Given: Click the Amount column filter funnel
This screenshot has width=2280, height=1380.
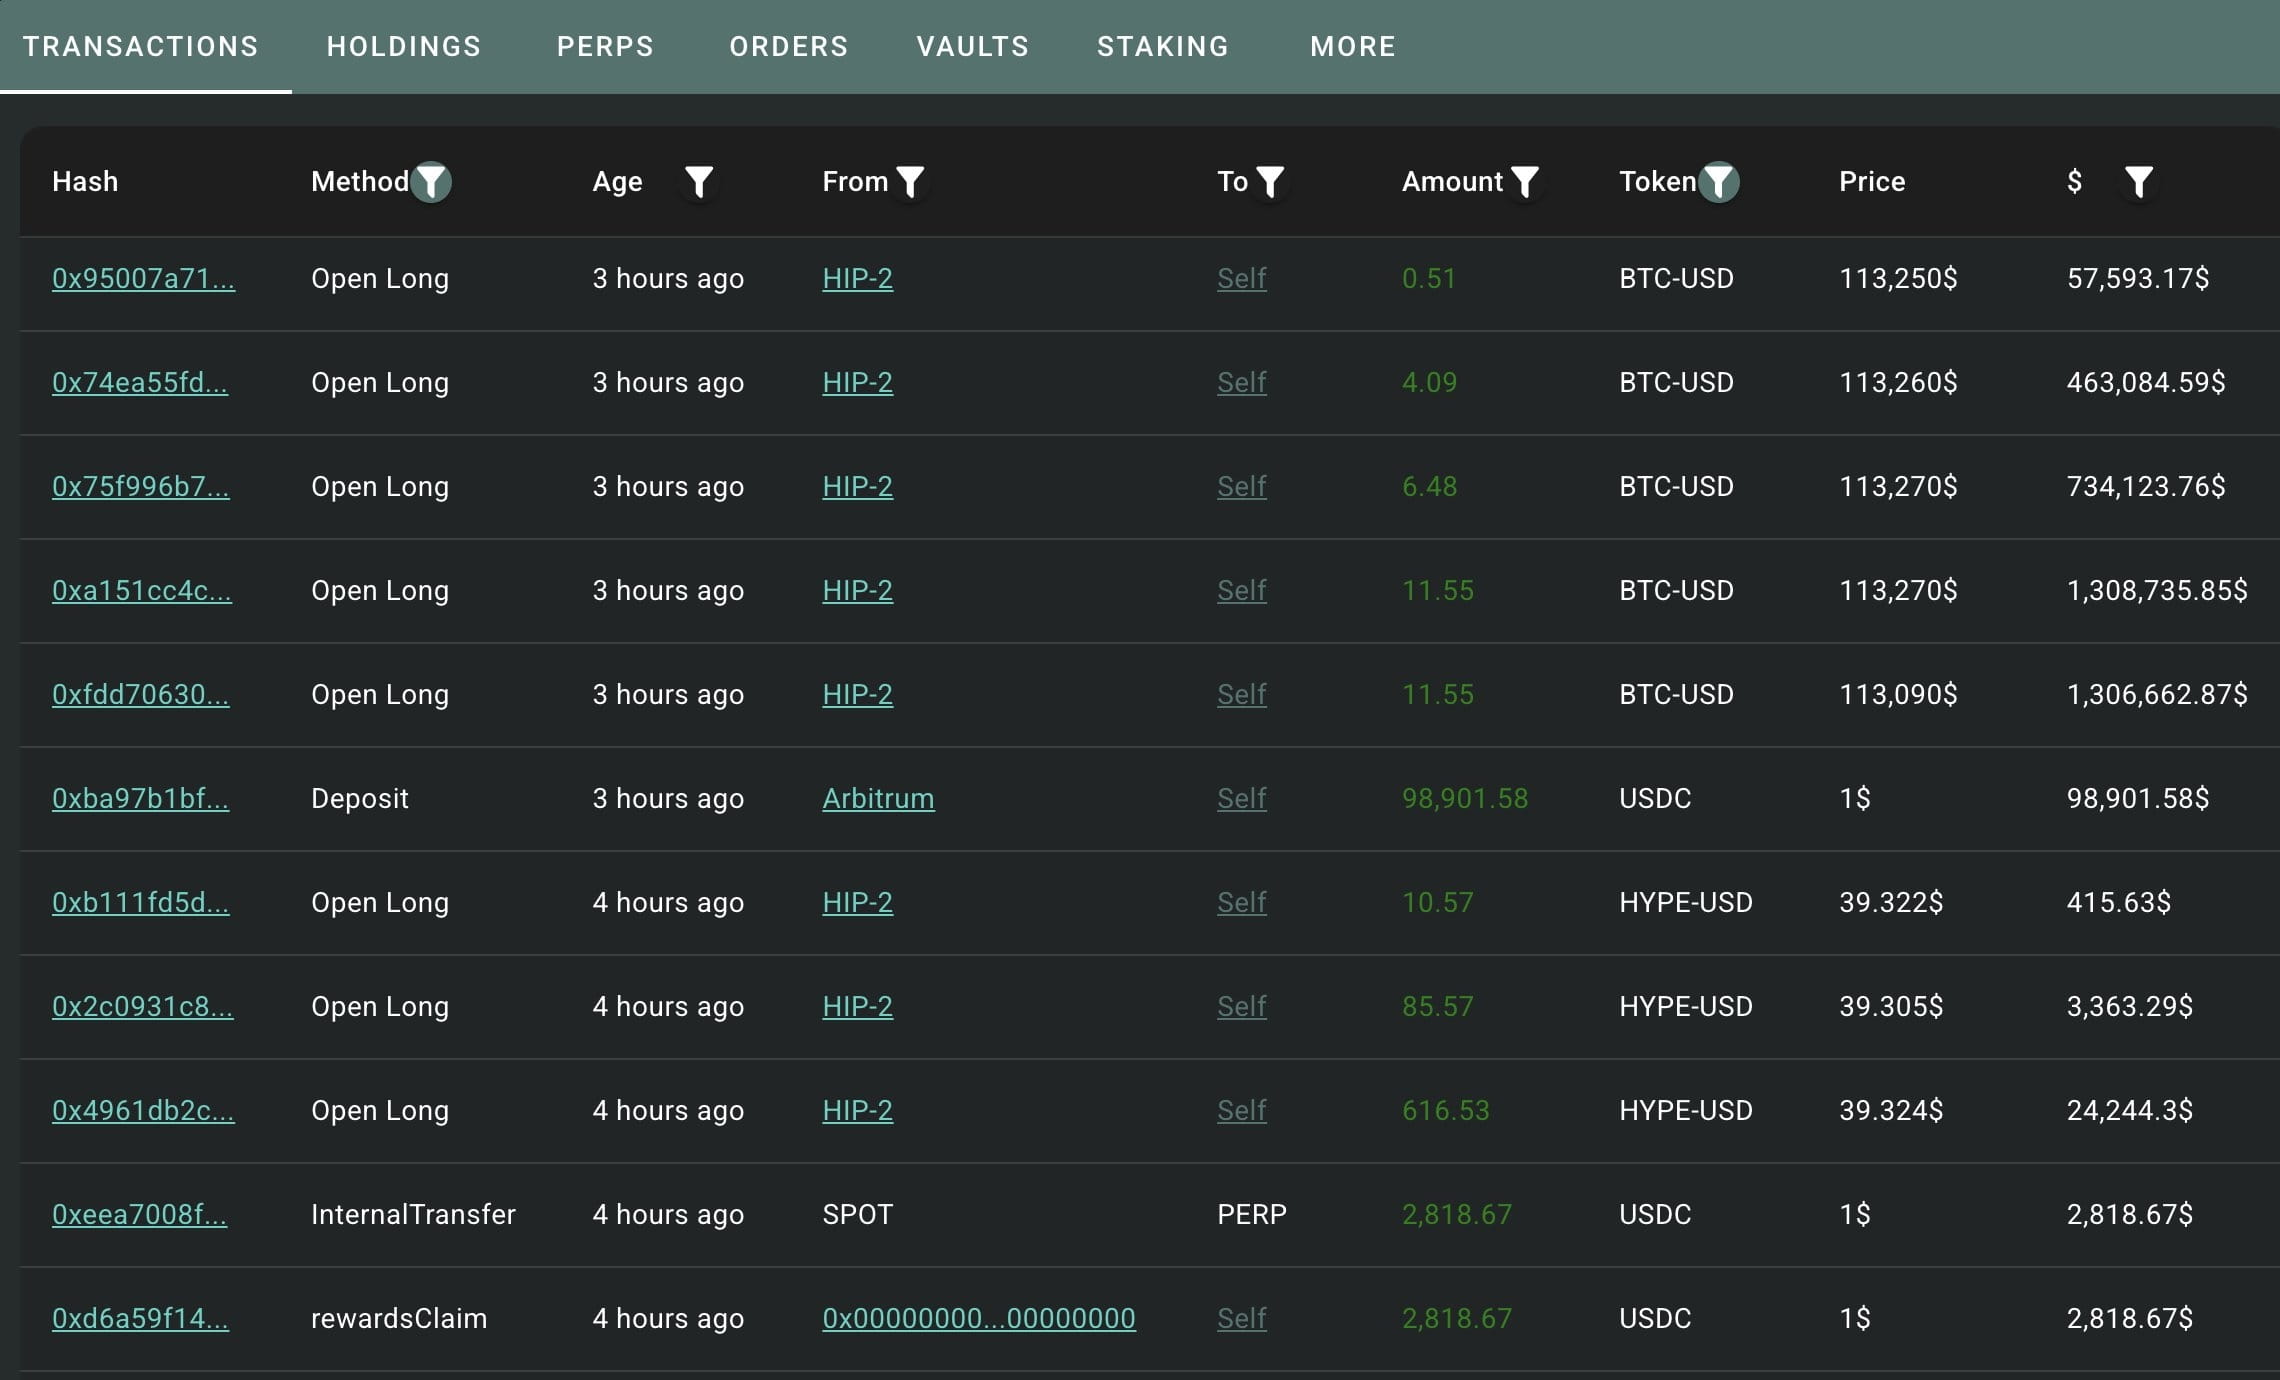Looking at the screenshot, I should tap(1524, 182).
